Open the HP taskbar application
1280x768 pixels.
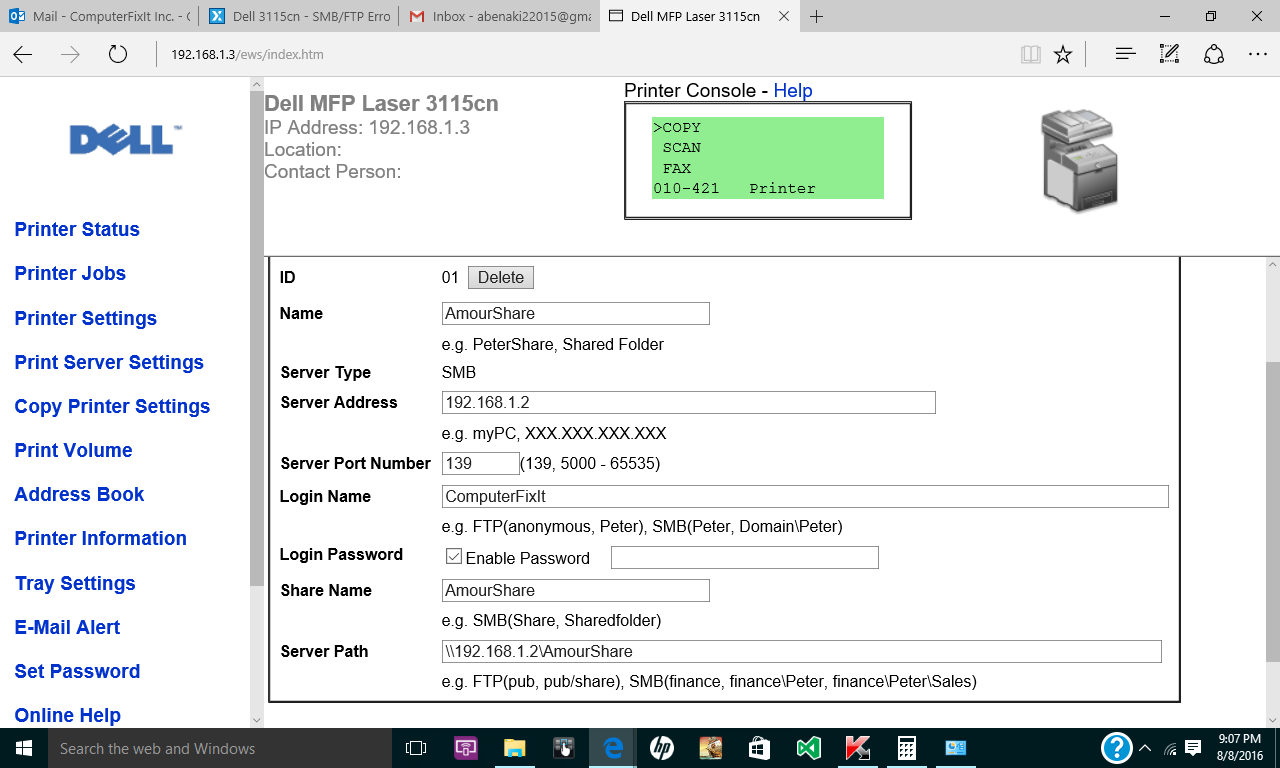[661, 748]
